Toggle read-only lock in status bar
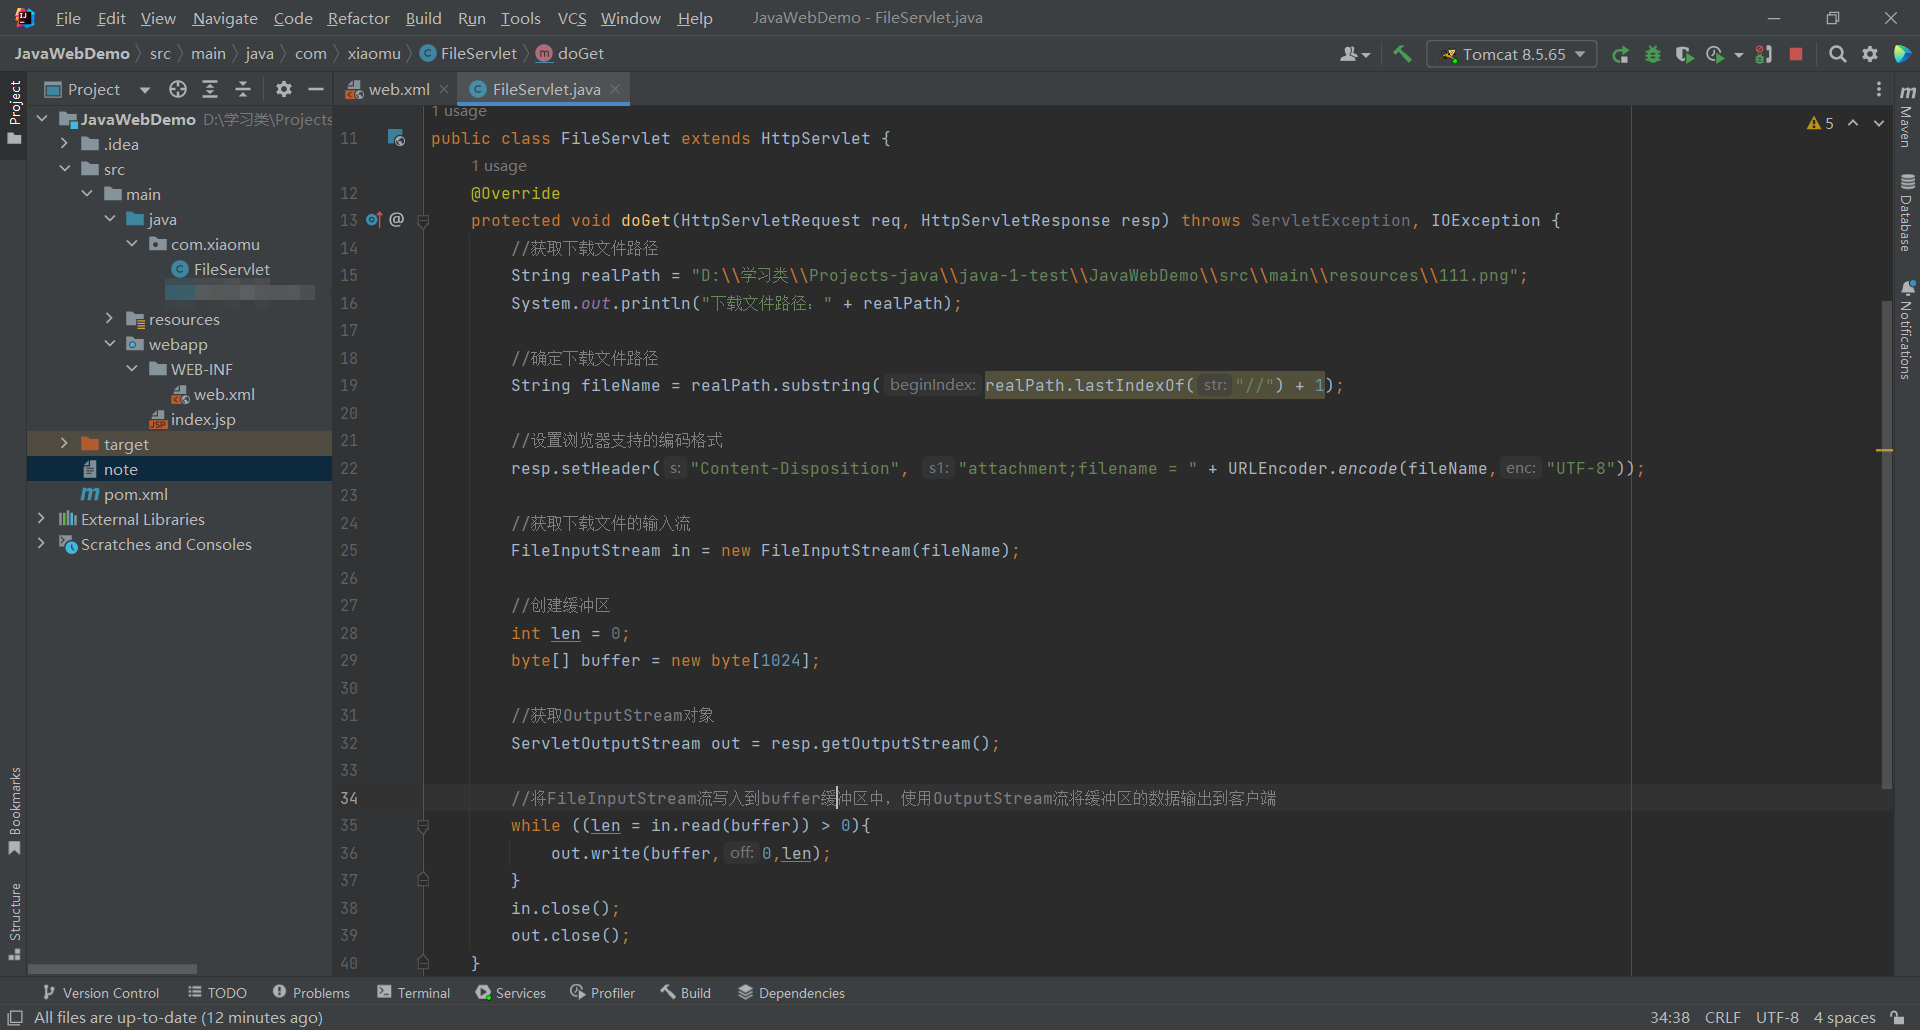1920x1030 pixels. (1897, 1017)
